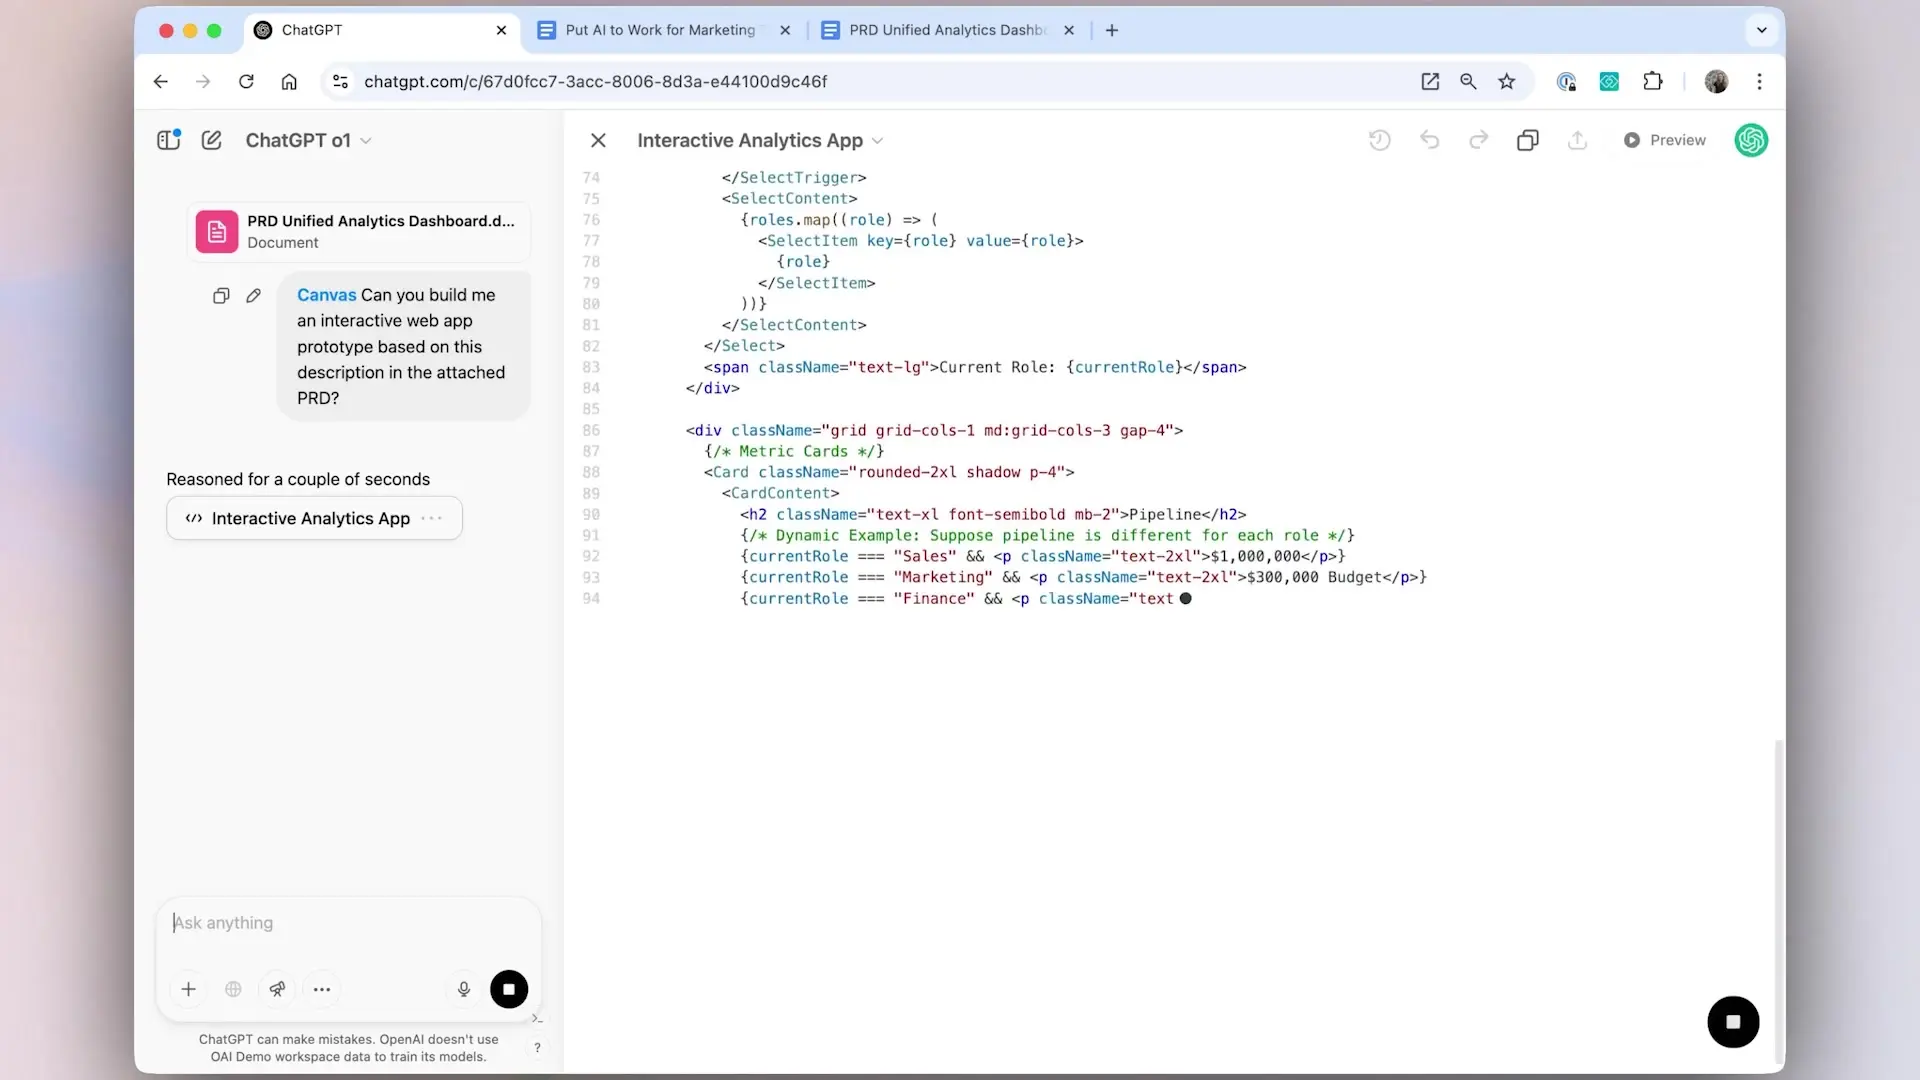Expand 'Reasoned for a couple of seconds' details
Screen dimensions: 1920x1080
click(298, 480)
